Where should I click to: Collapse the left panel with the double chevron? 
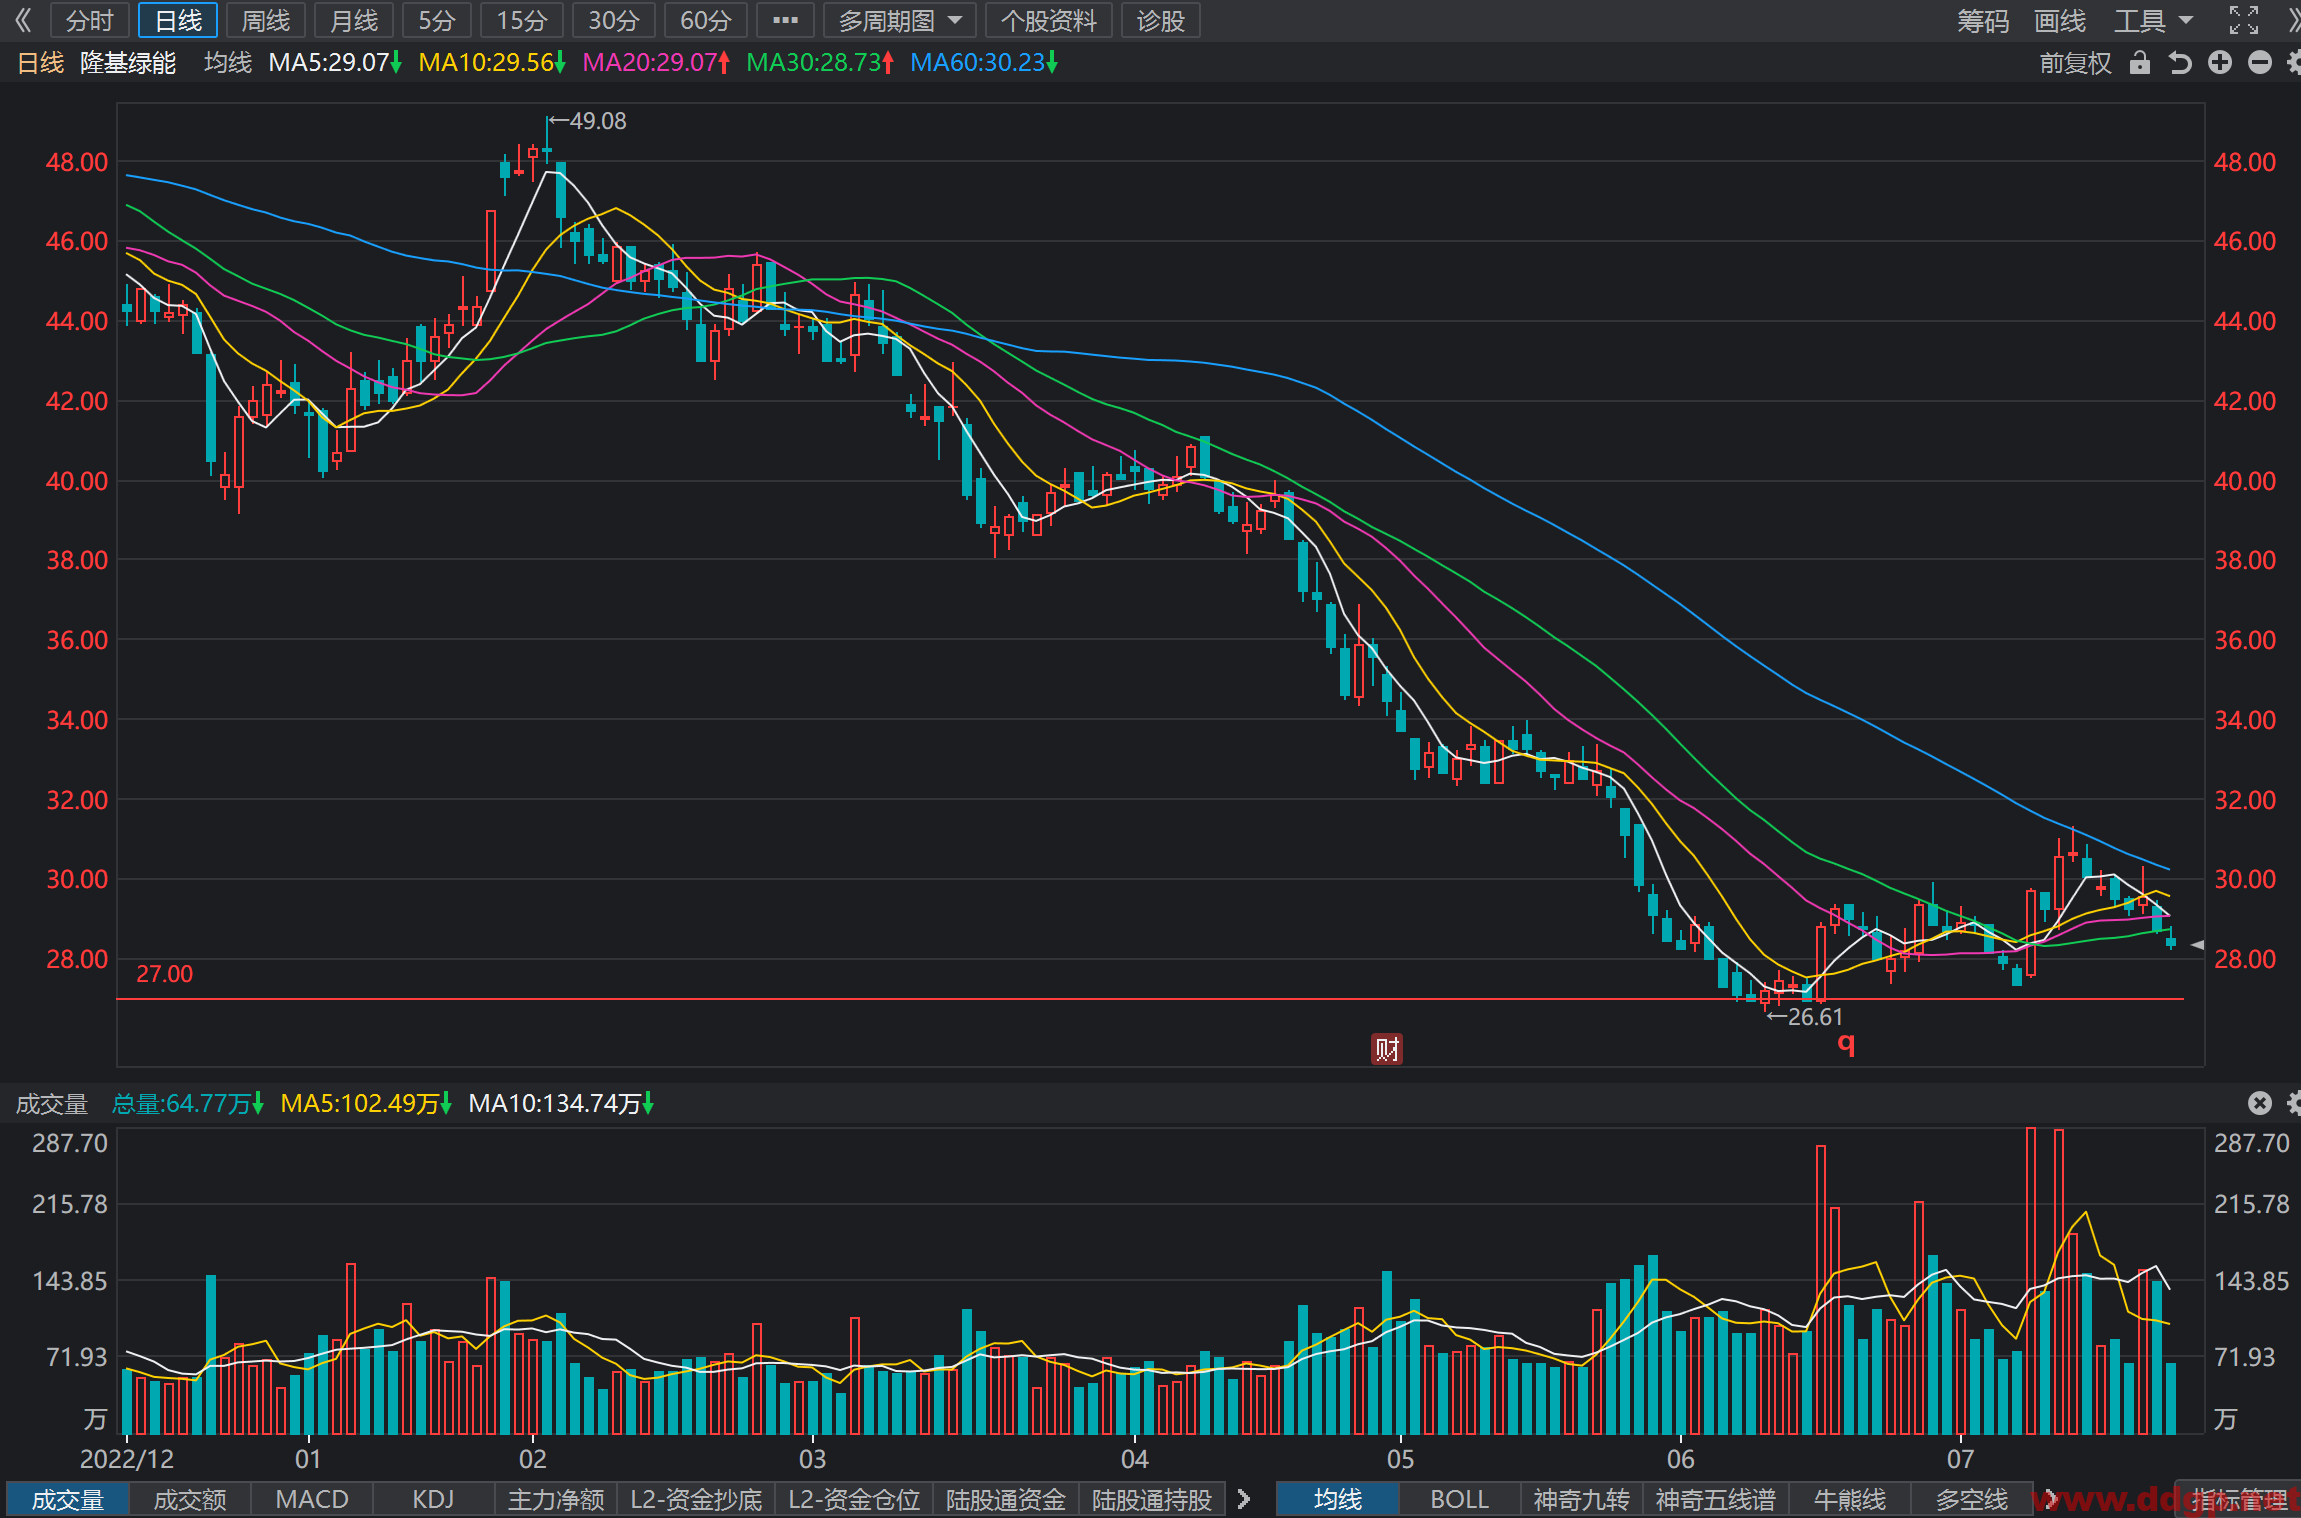pyautogui.click(x=23, y=20)
